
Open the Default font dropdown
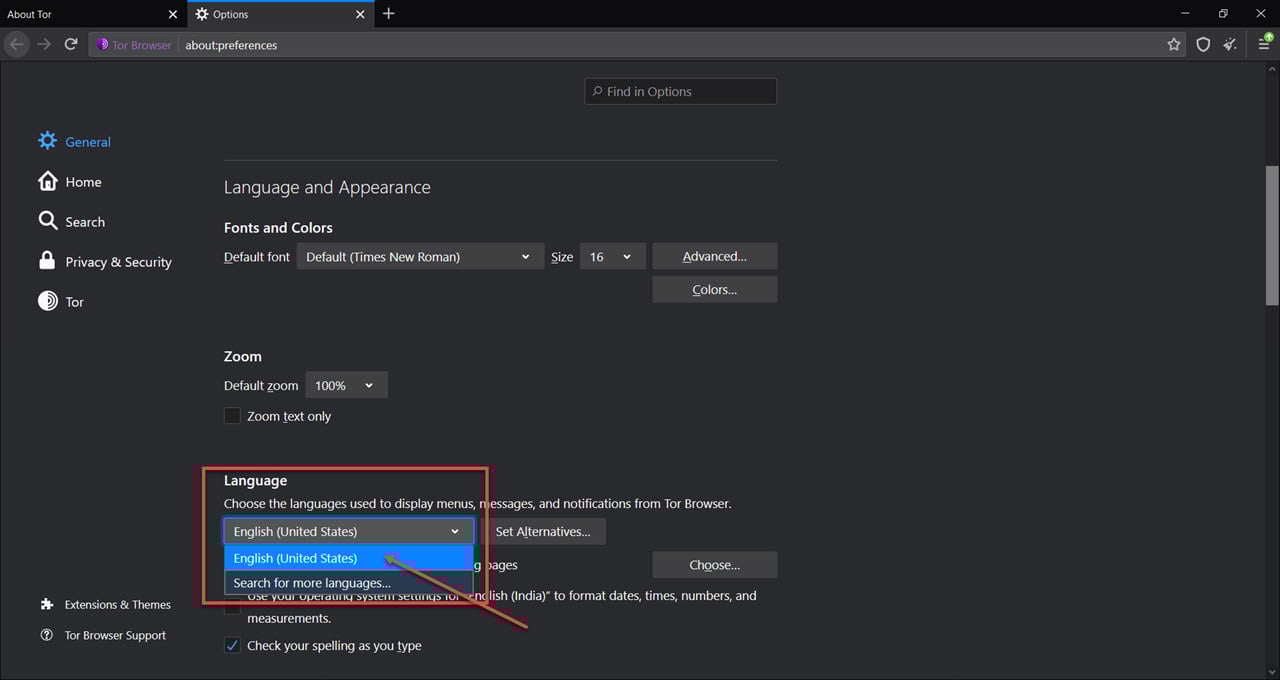[420, 257]
